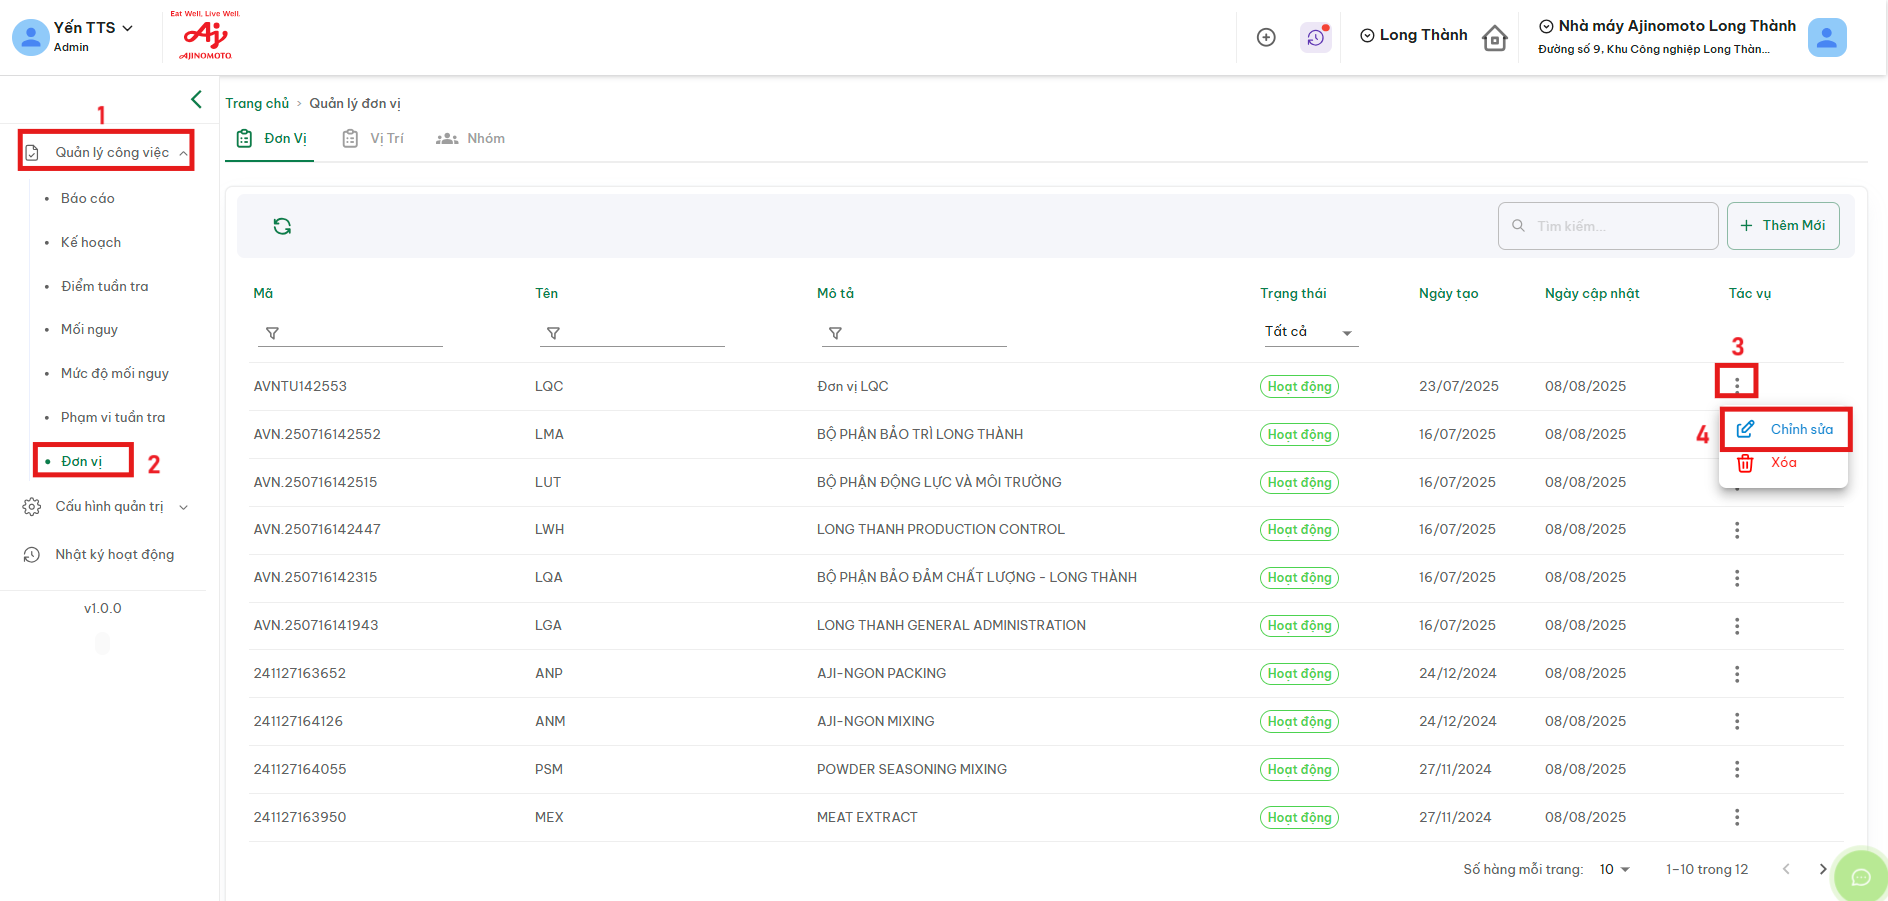Choose Chỉnh sửa from context menu
Screen dimensions: 1888x901
coord(1785,429)
